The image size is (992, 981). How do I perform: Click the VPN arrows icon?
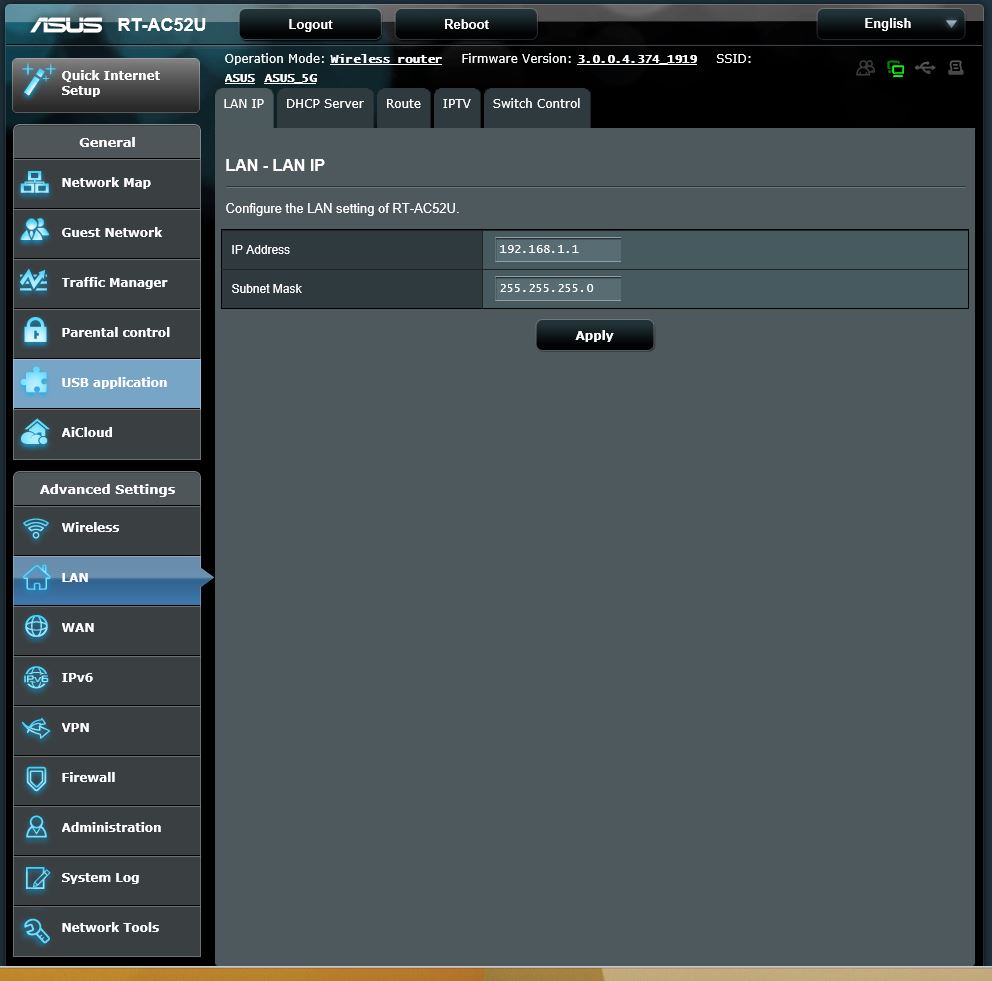pos(36,727)
